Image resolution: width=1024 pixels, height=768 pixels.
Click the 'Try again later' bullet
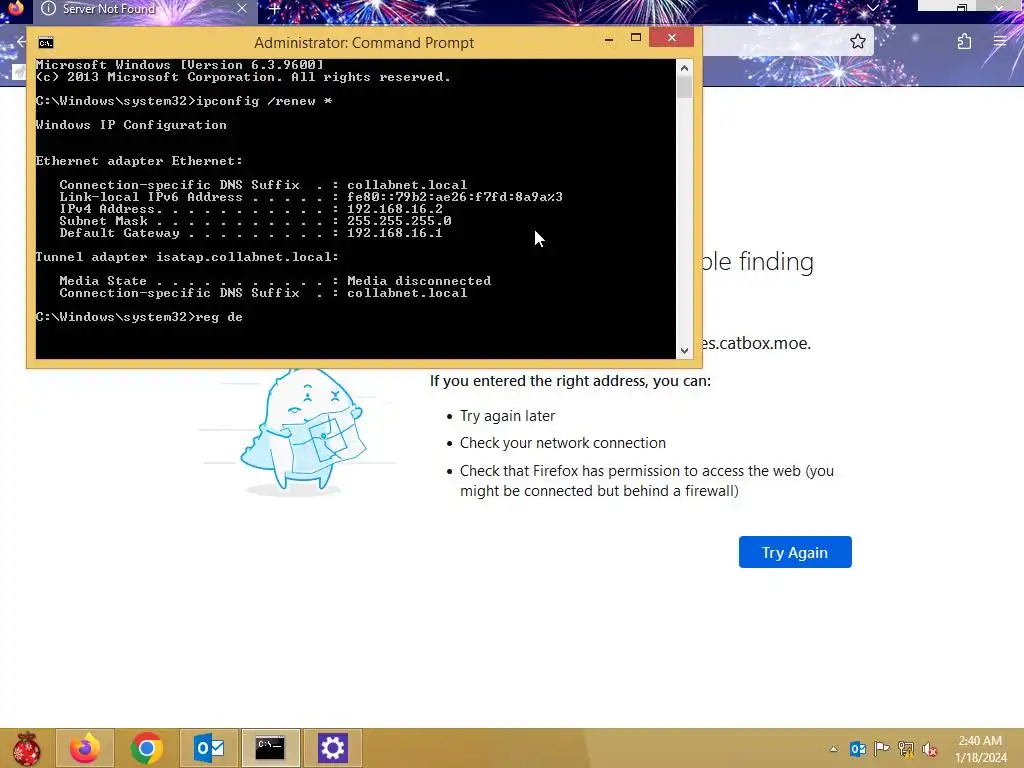point(507,416)
